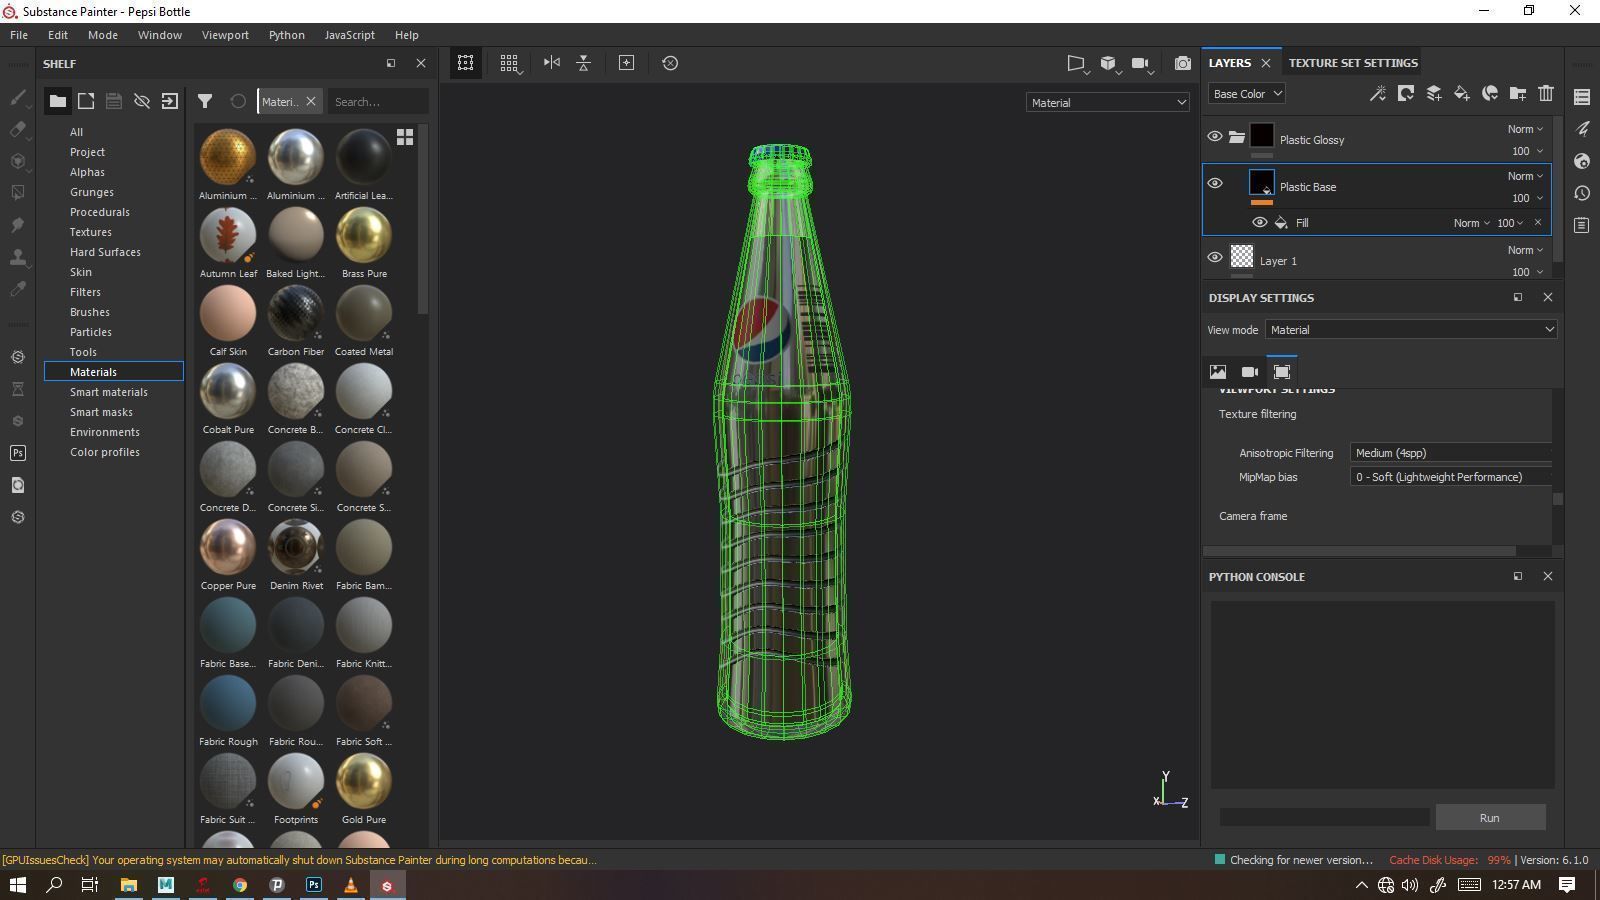
Task: Click the Python console command input
Action: tap(1324, 818)
